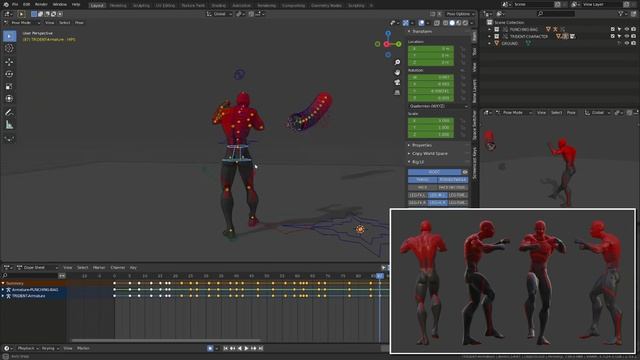Select the Measure tool
The height and width of the screenshot is (360, 640).
tap(9, 125)
